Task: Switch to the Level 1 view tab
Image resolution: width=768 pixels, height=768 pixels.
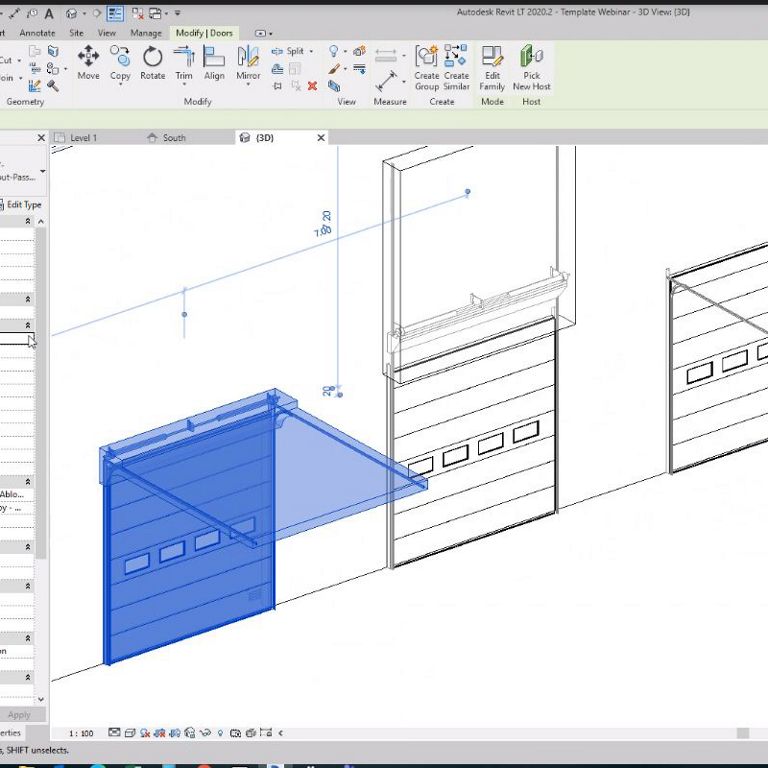Action: pos(84,138)
